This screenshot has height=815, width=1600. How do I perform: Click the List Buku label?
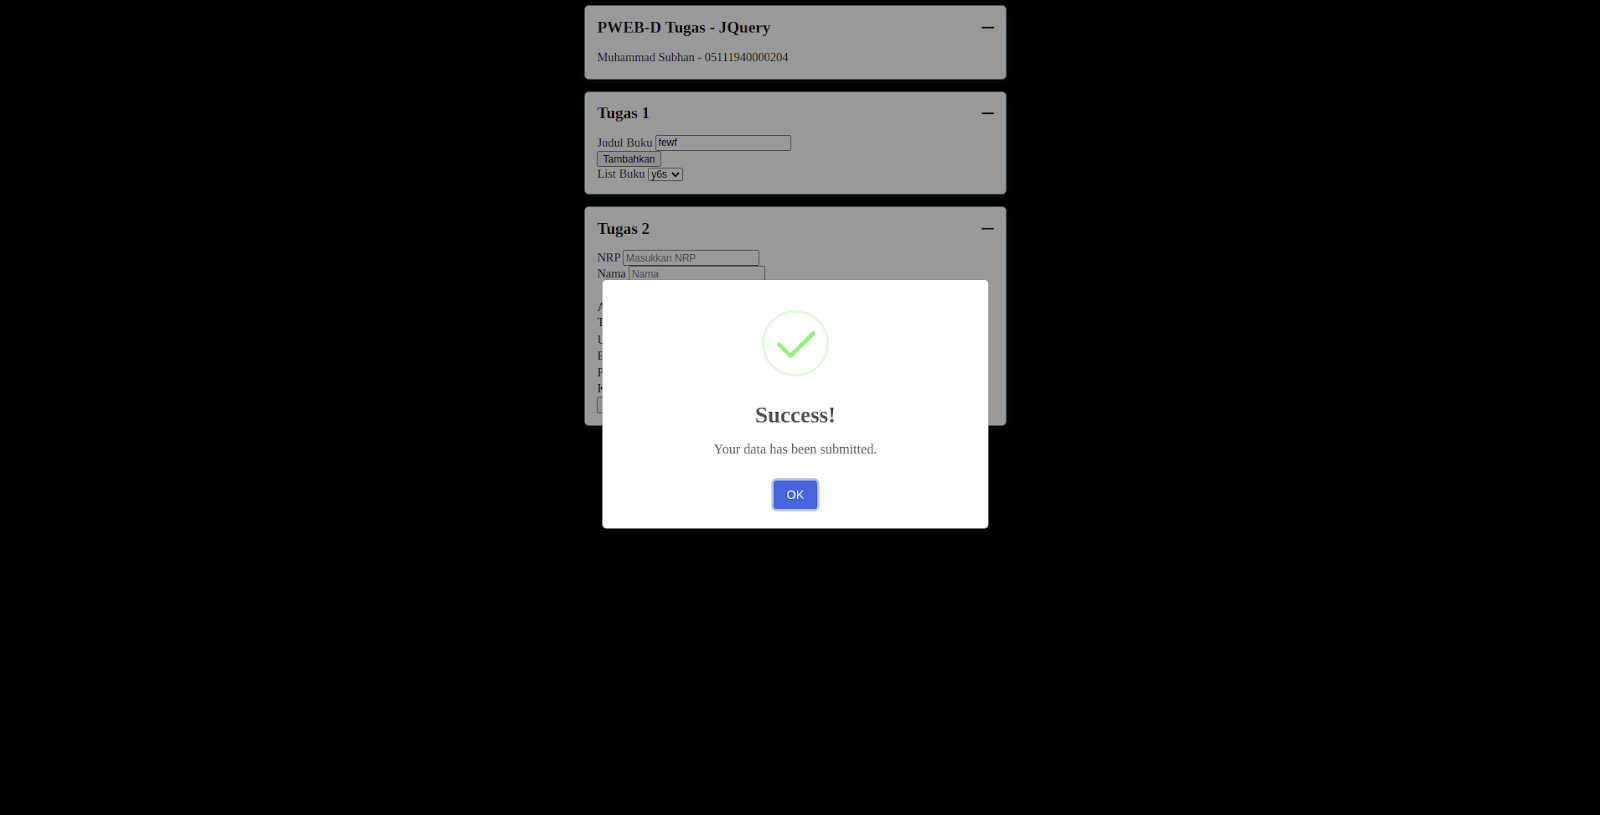pos(621,174)
